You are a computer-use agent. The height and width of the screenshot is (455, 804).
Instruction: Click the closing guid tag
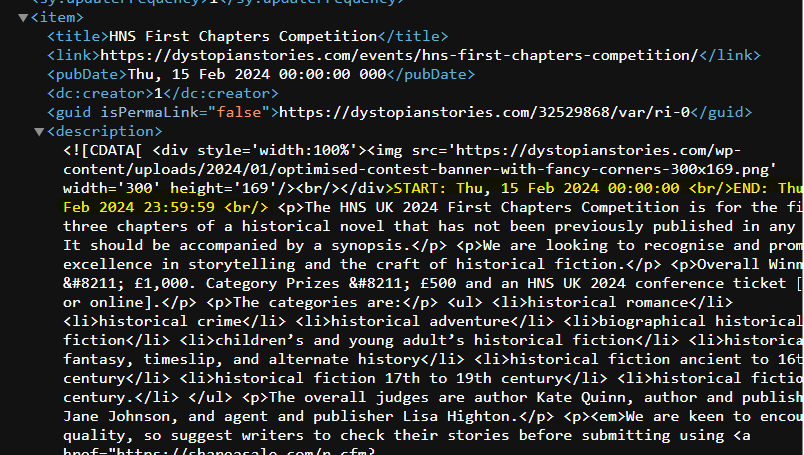point(721,112)
